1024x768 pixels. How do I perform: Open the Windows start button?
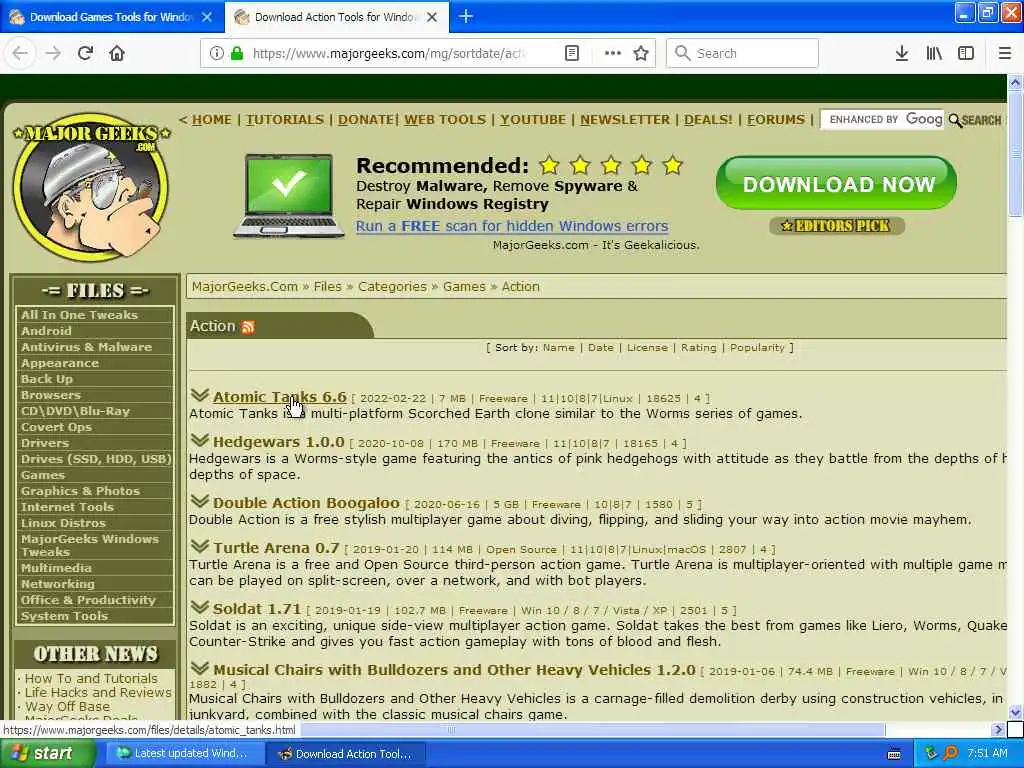[46, 754]
